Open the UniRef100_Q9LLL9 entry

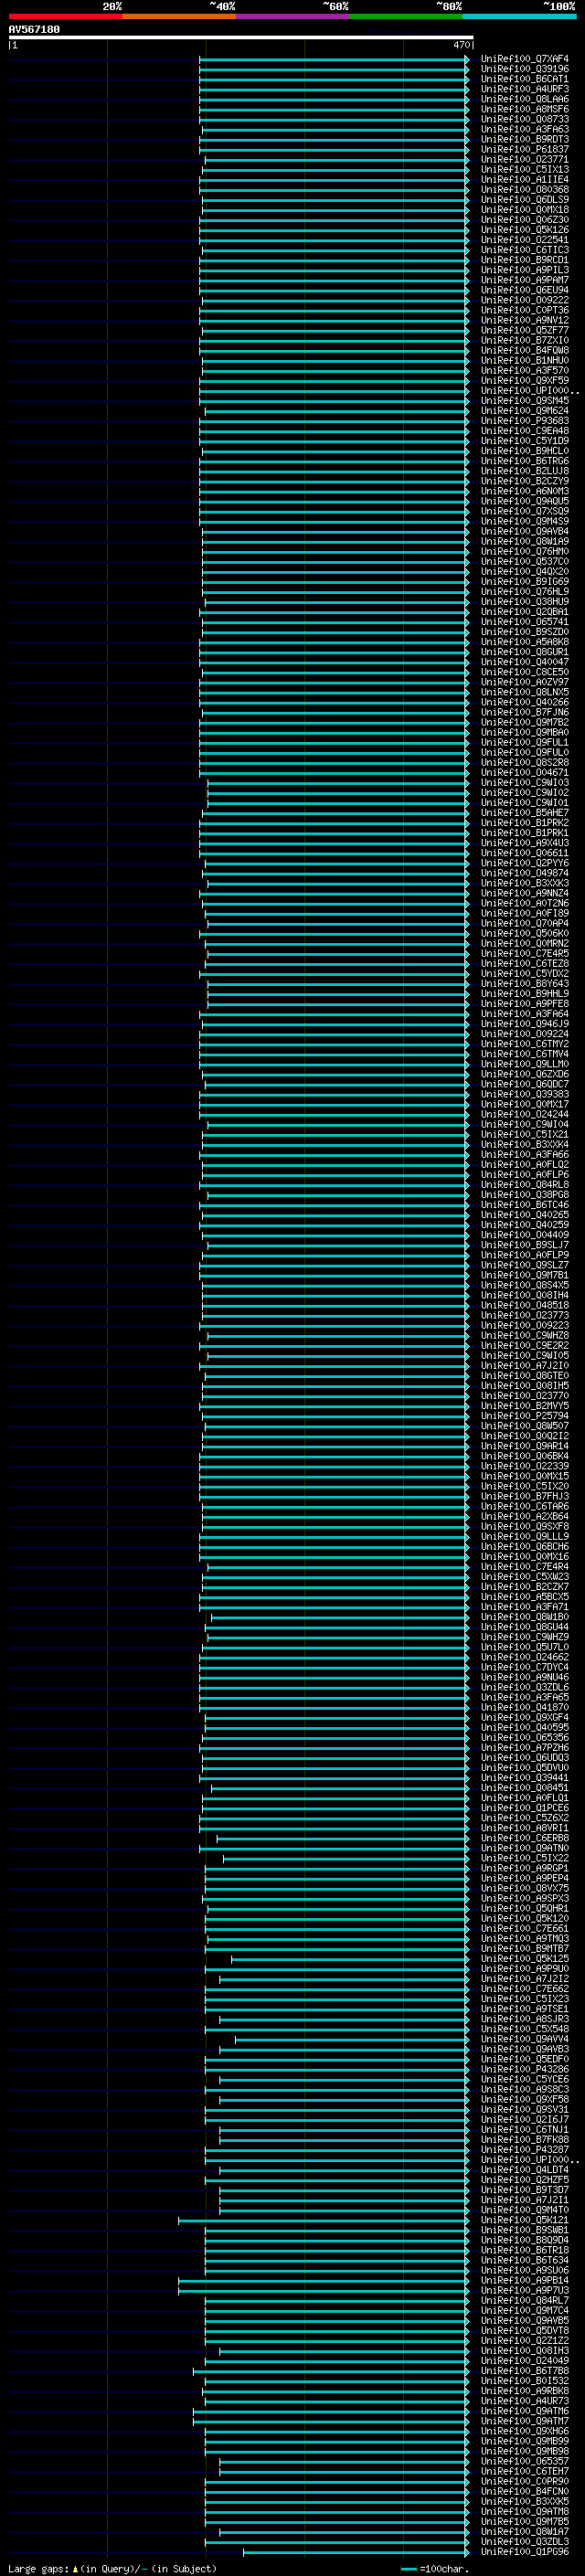pos(525,1537)
